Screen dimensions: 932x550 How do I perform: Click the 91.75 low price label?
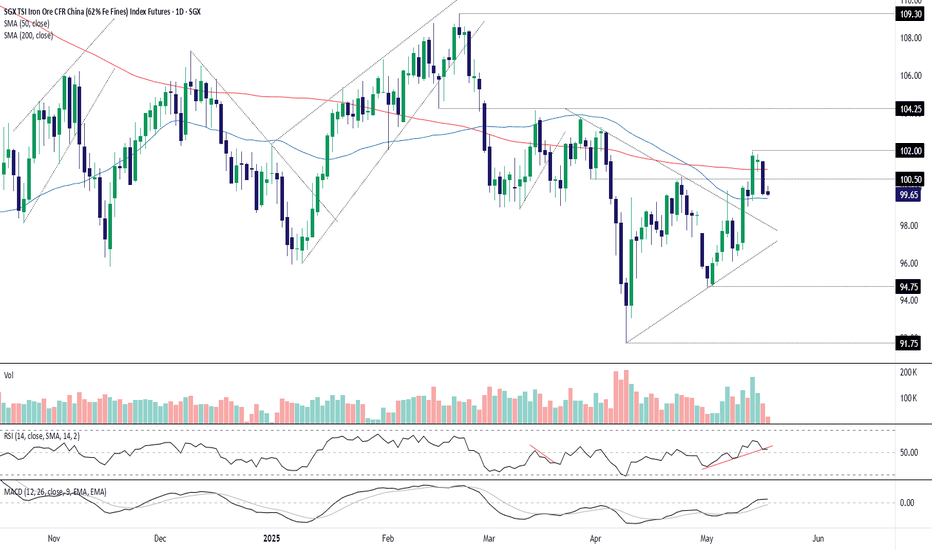(x=909, y=343)
